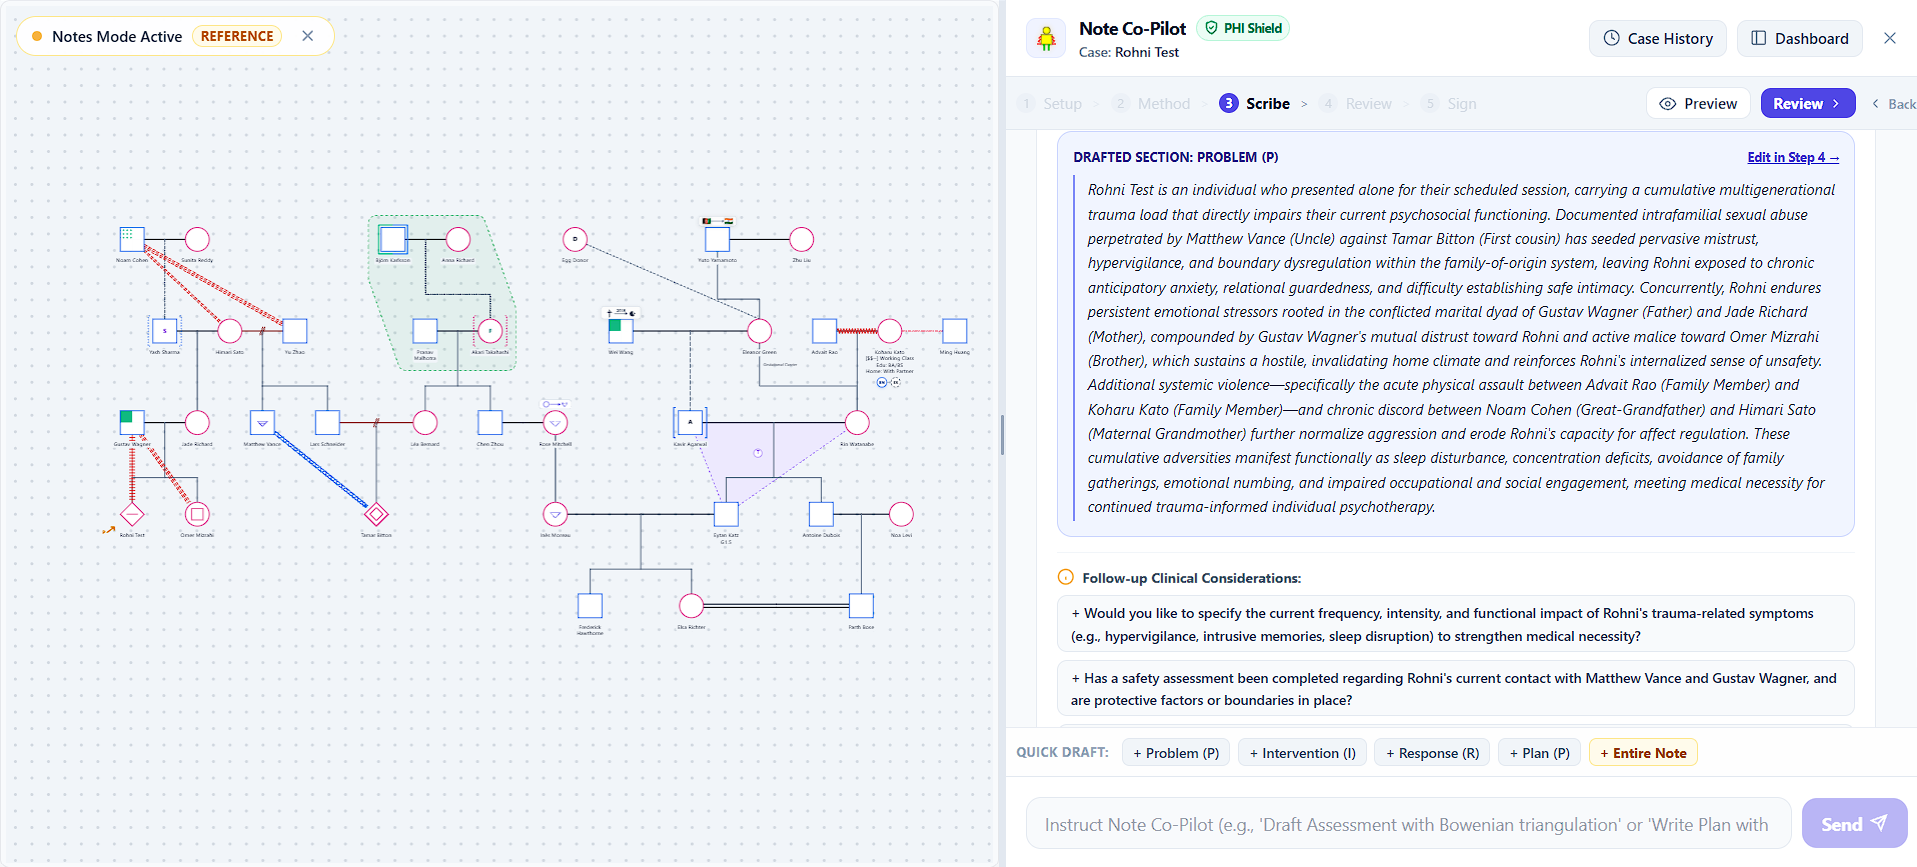Image resolution: width=1917 pixels, height=867 pixels.
Task: Select the Kaharu Kato circle node
Action: click(889, 330)
